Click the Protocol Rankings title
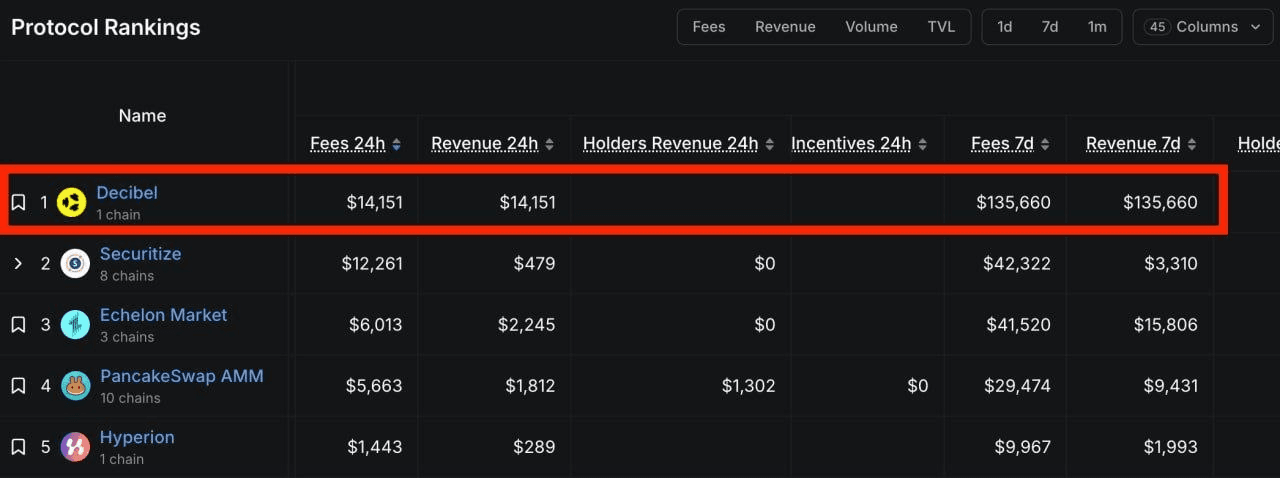This screenshot has width=1280, height=478. pos(106,28)
